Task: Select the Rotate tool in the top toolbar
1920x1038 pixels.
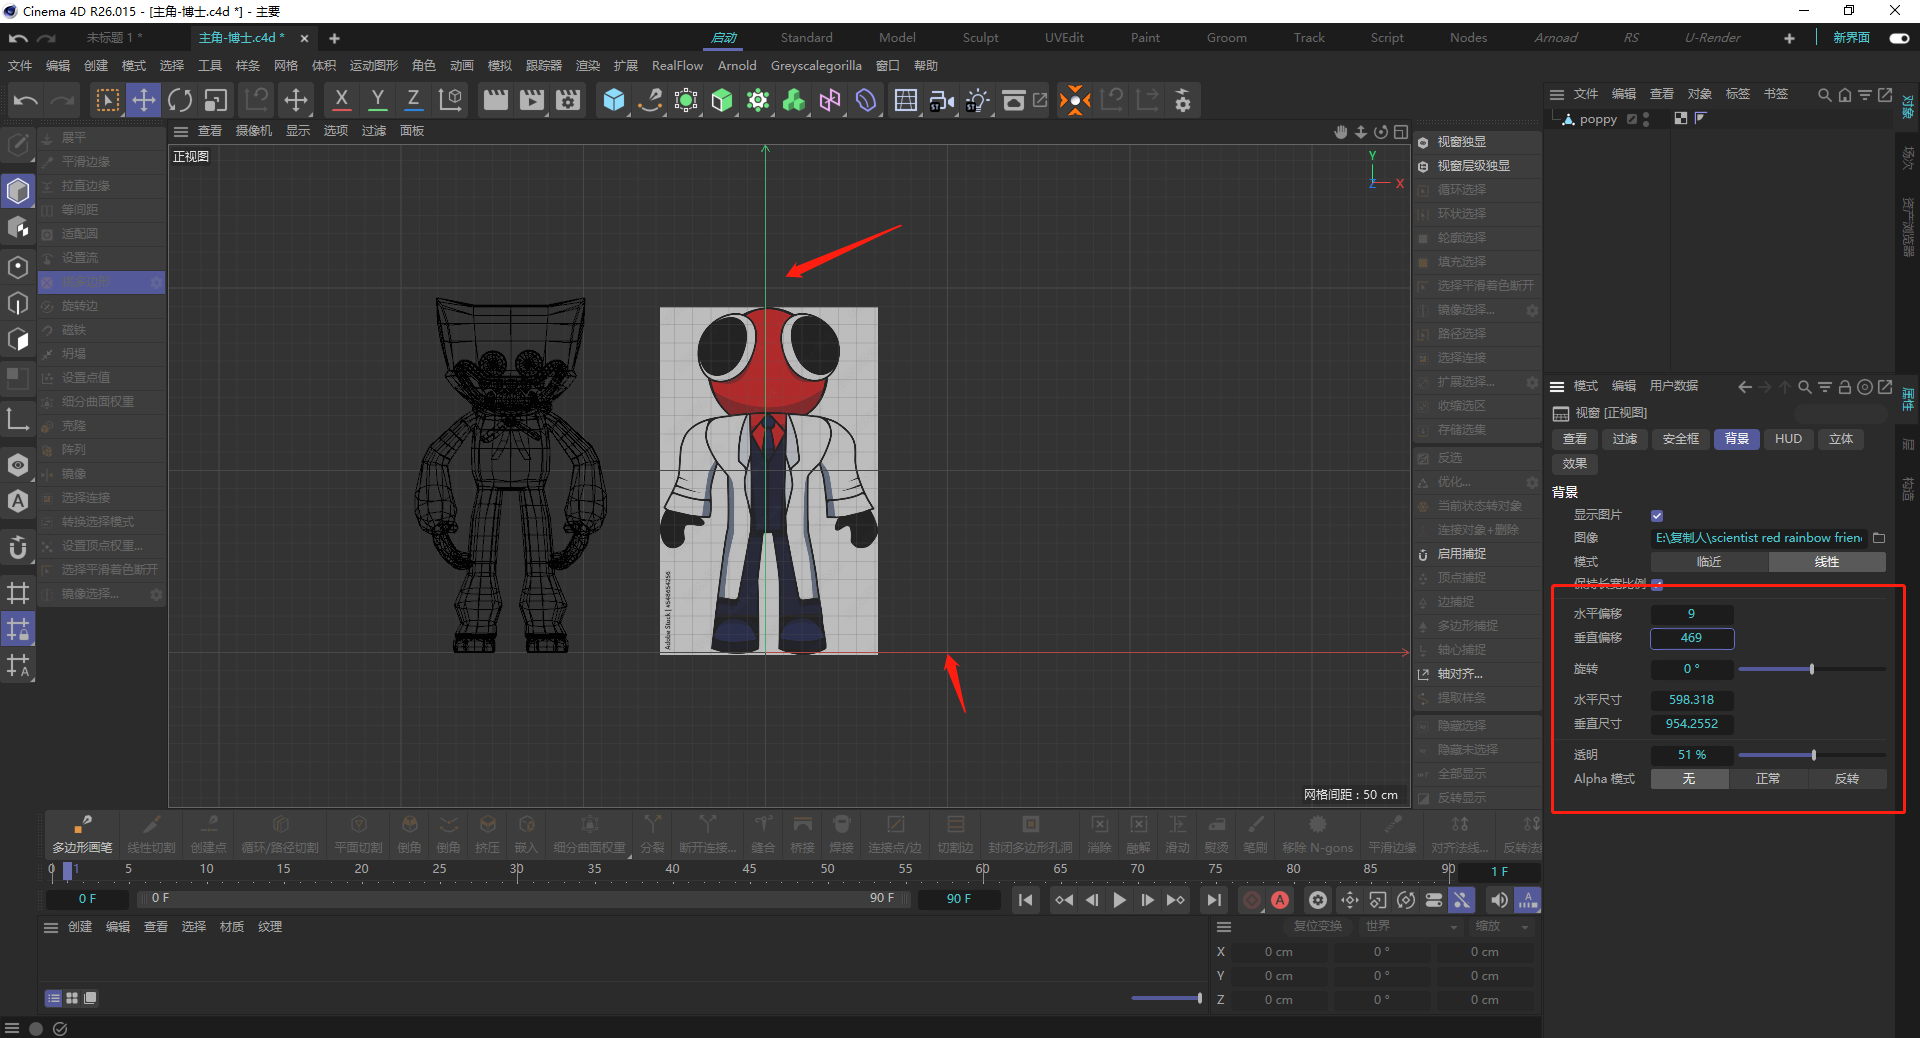Action: [180, 100]
